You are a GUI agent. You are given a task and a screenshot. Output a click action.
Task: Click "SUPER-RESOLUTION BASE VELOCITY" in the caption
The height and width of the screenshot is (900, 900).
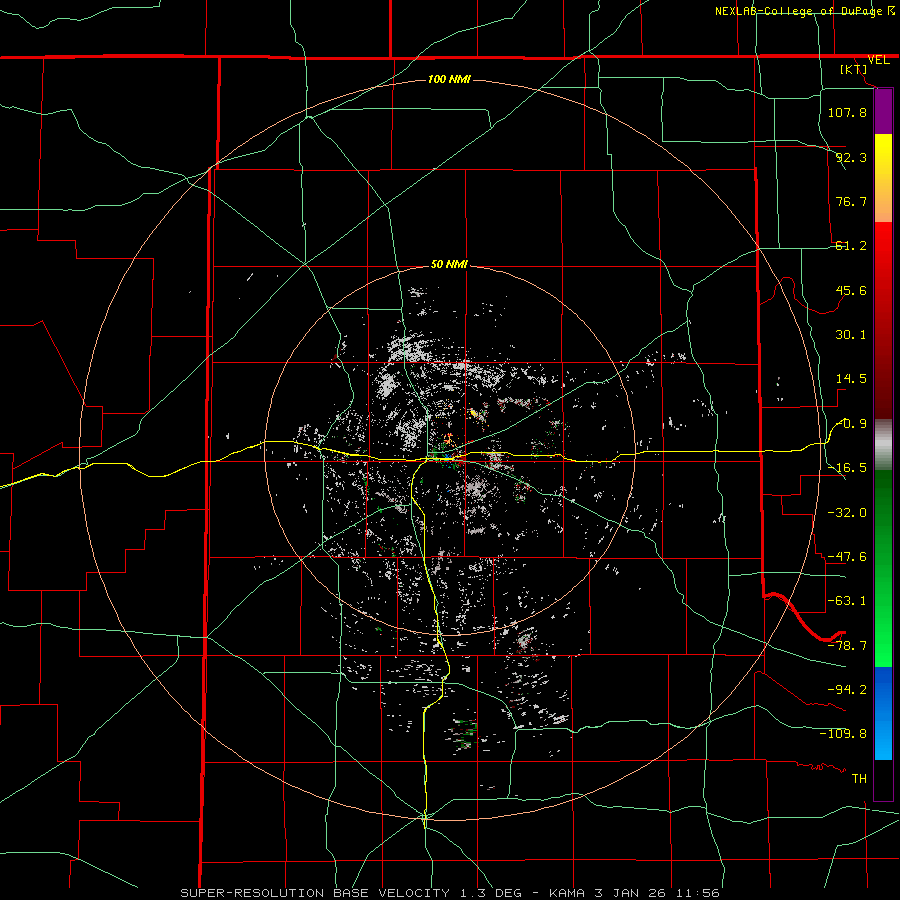[315, 893]
